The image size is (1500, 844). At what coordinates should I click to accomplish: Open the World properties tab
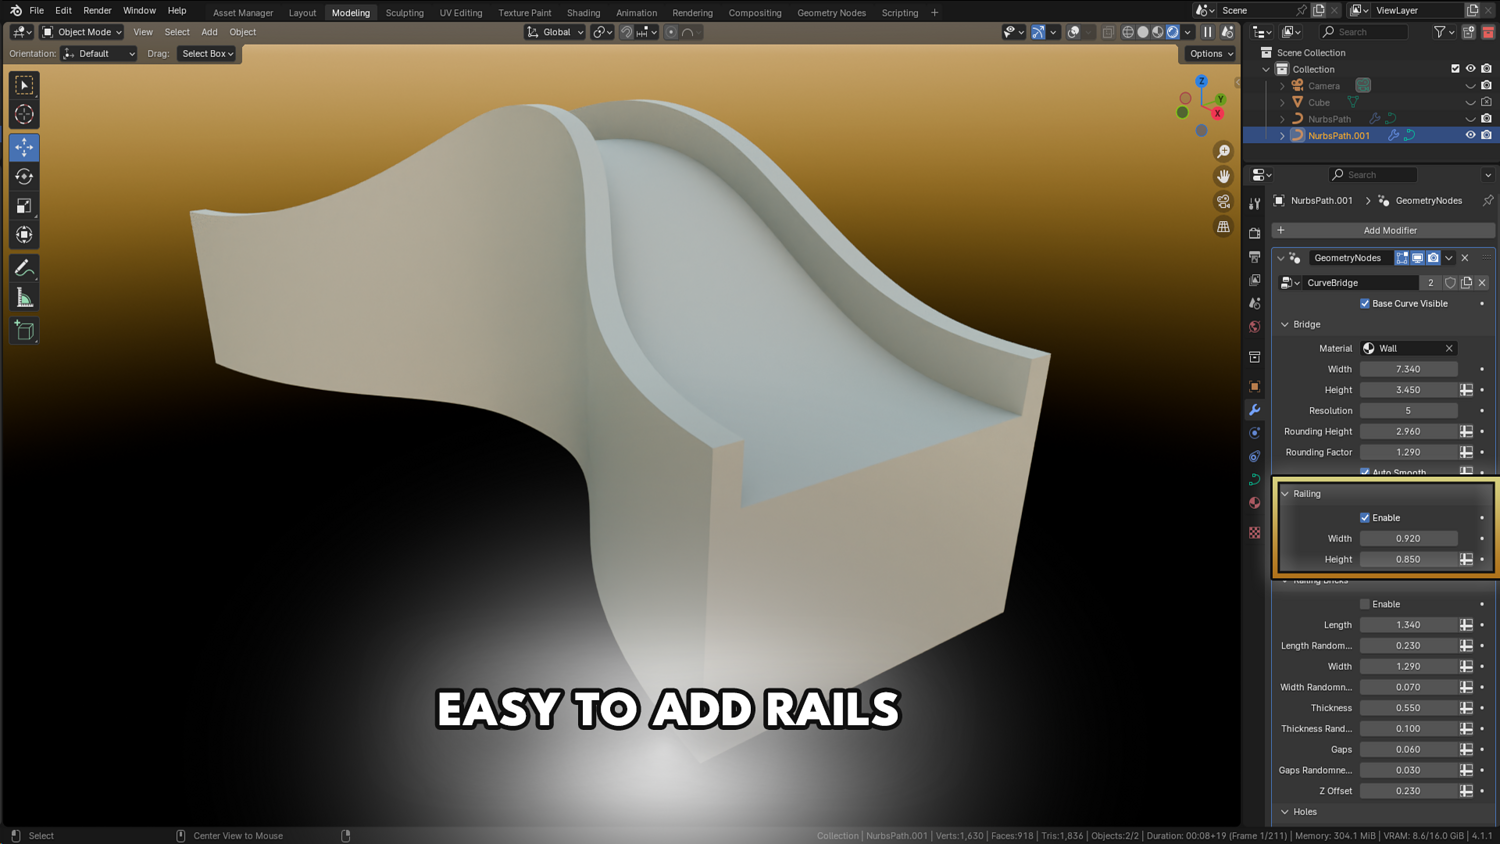point(1255,327)
